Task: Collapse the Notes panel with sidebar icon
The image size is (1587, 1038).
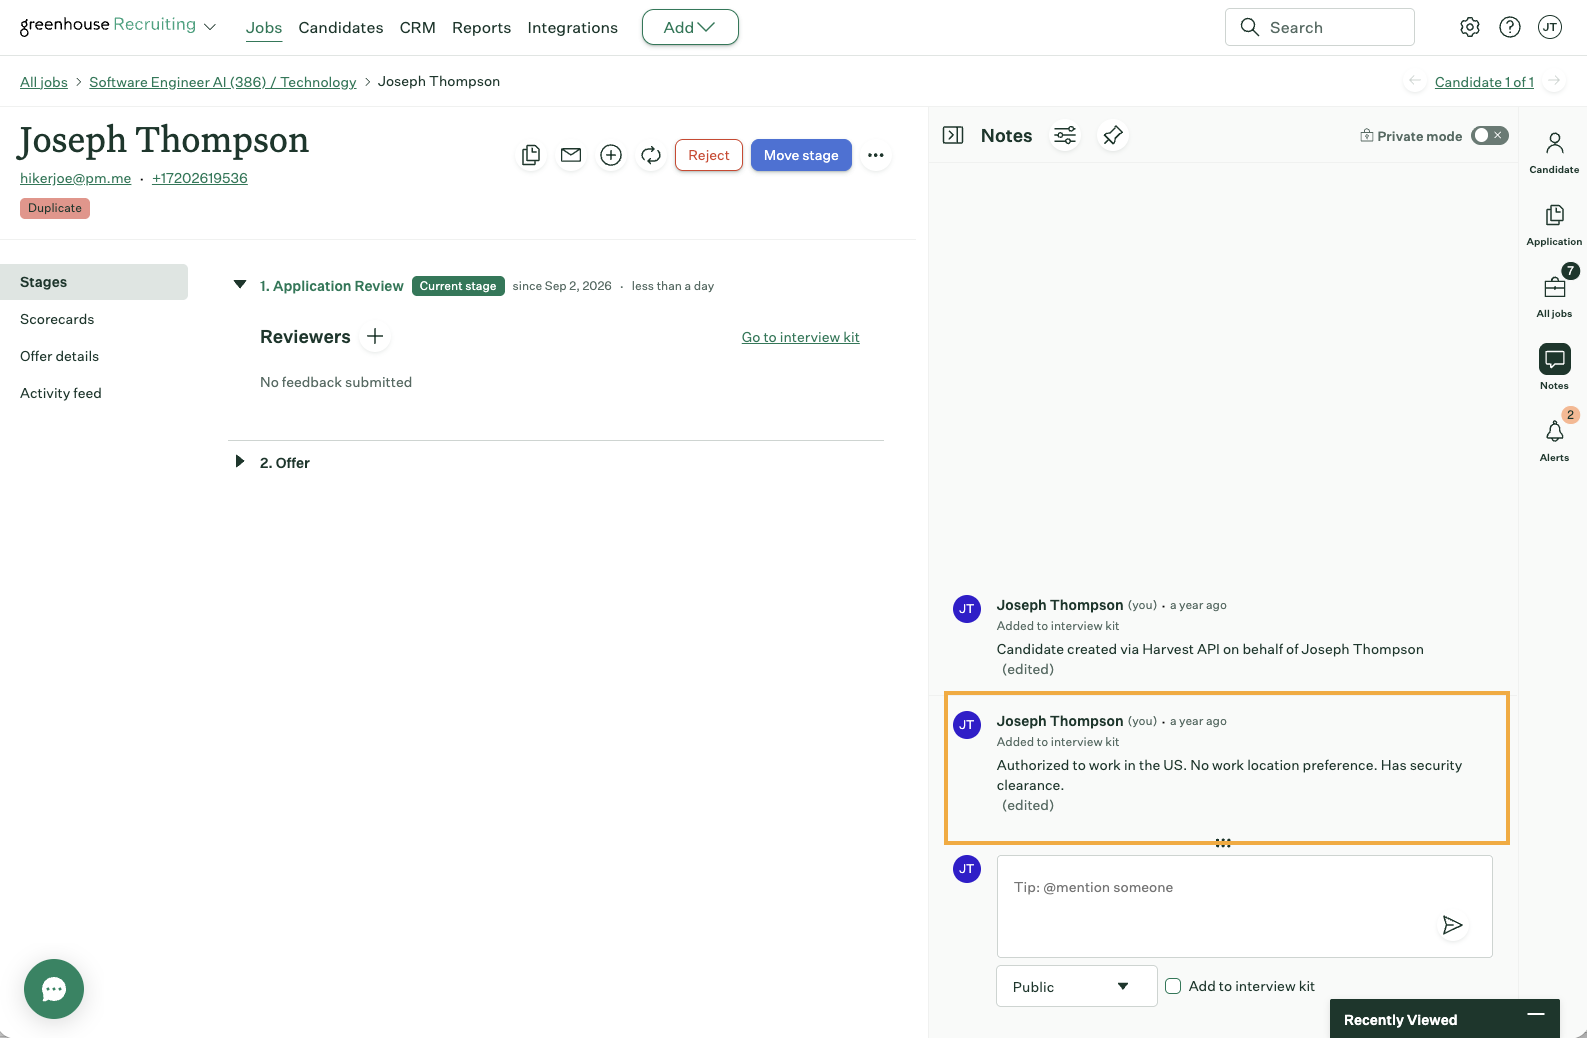Action: (x=953, y=135)
